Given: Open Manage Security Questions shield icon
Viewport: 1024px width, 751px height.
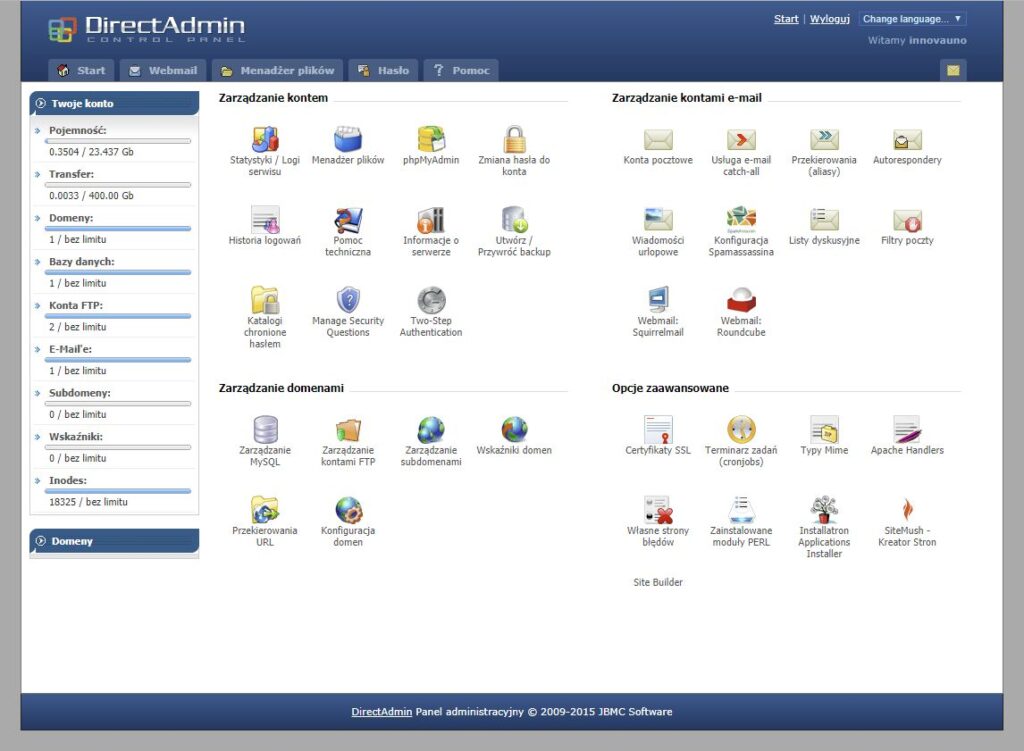Looking at the screenshot, I should click(348, 300).
